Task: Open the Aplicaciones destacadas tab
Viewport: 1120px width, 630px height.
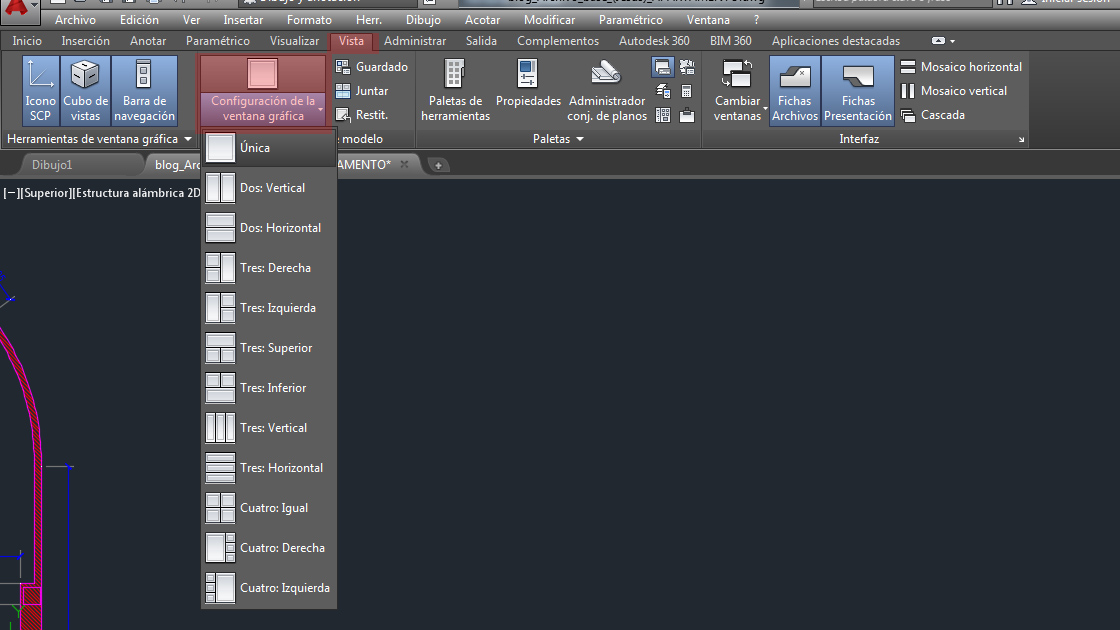Action: (836, 41)
